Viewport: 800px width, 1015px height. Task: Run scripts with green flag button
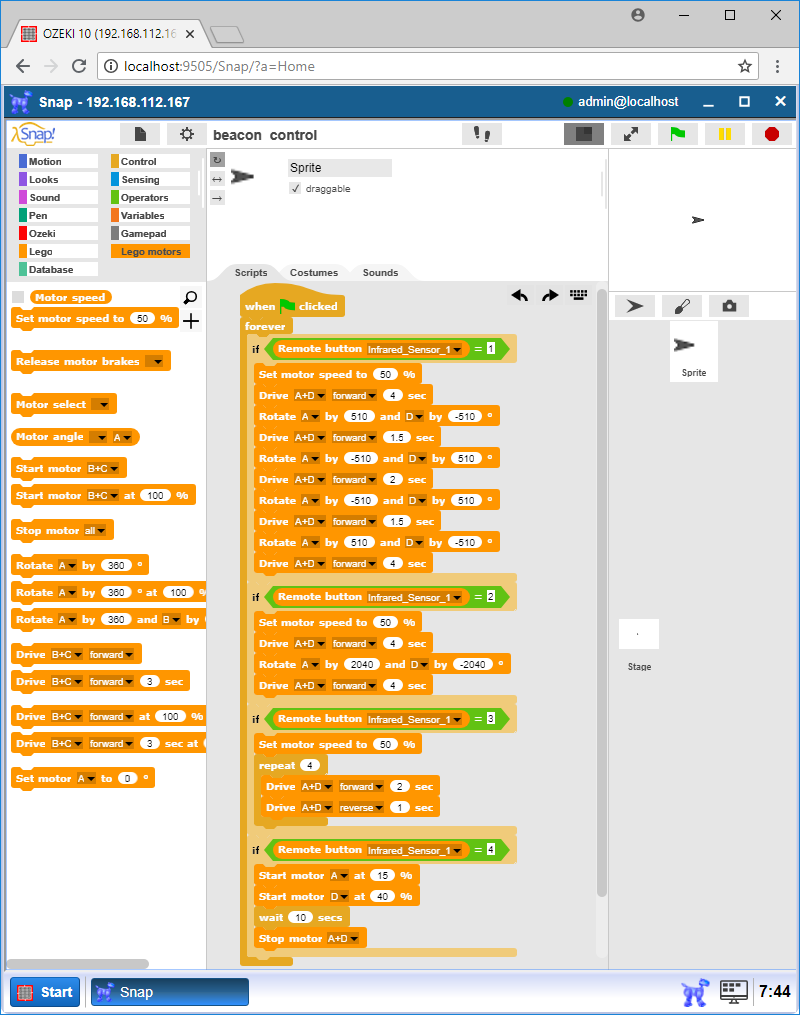click(x=678, y=134)
